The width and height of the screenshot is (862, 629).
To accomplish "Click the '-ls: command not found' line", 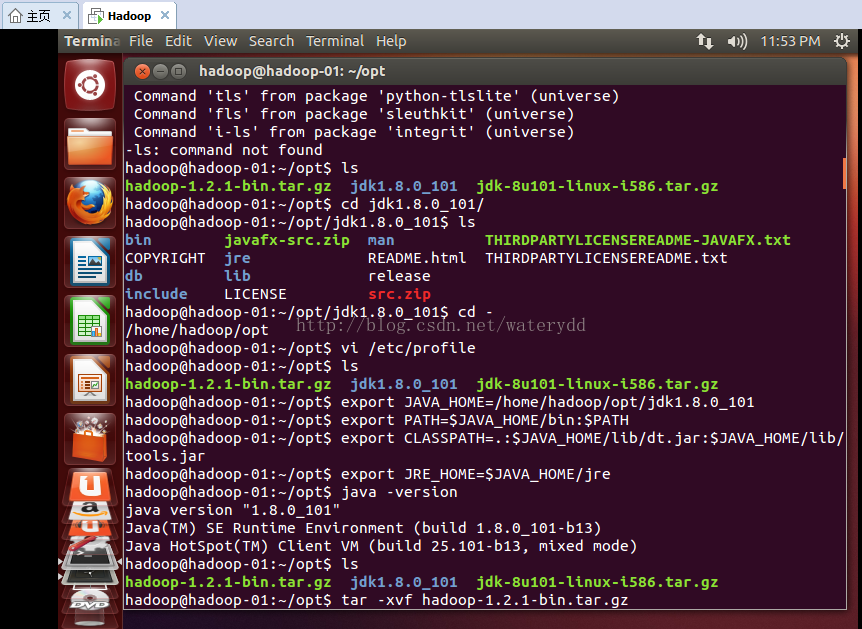I will 224,150.
